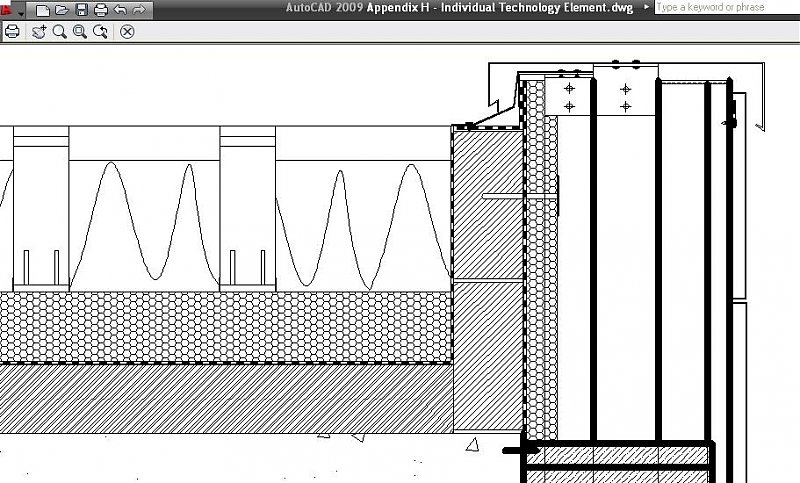Redo the last undone action
Screen dimensions: 800x483
139,10
